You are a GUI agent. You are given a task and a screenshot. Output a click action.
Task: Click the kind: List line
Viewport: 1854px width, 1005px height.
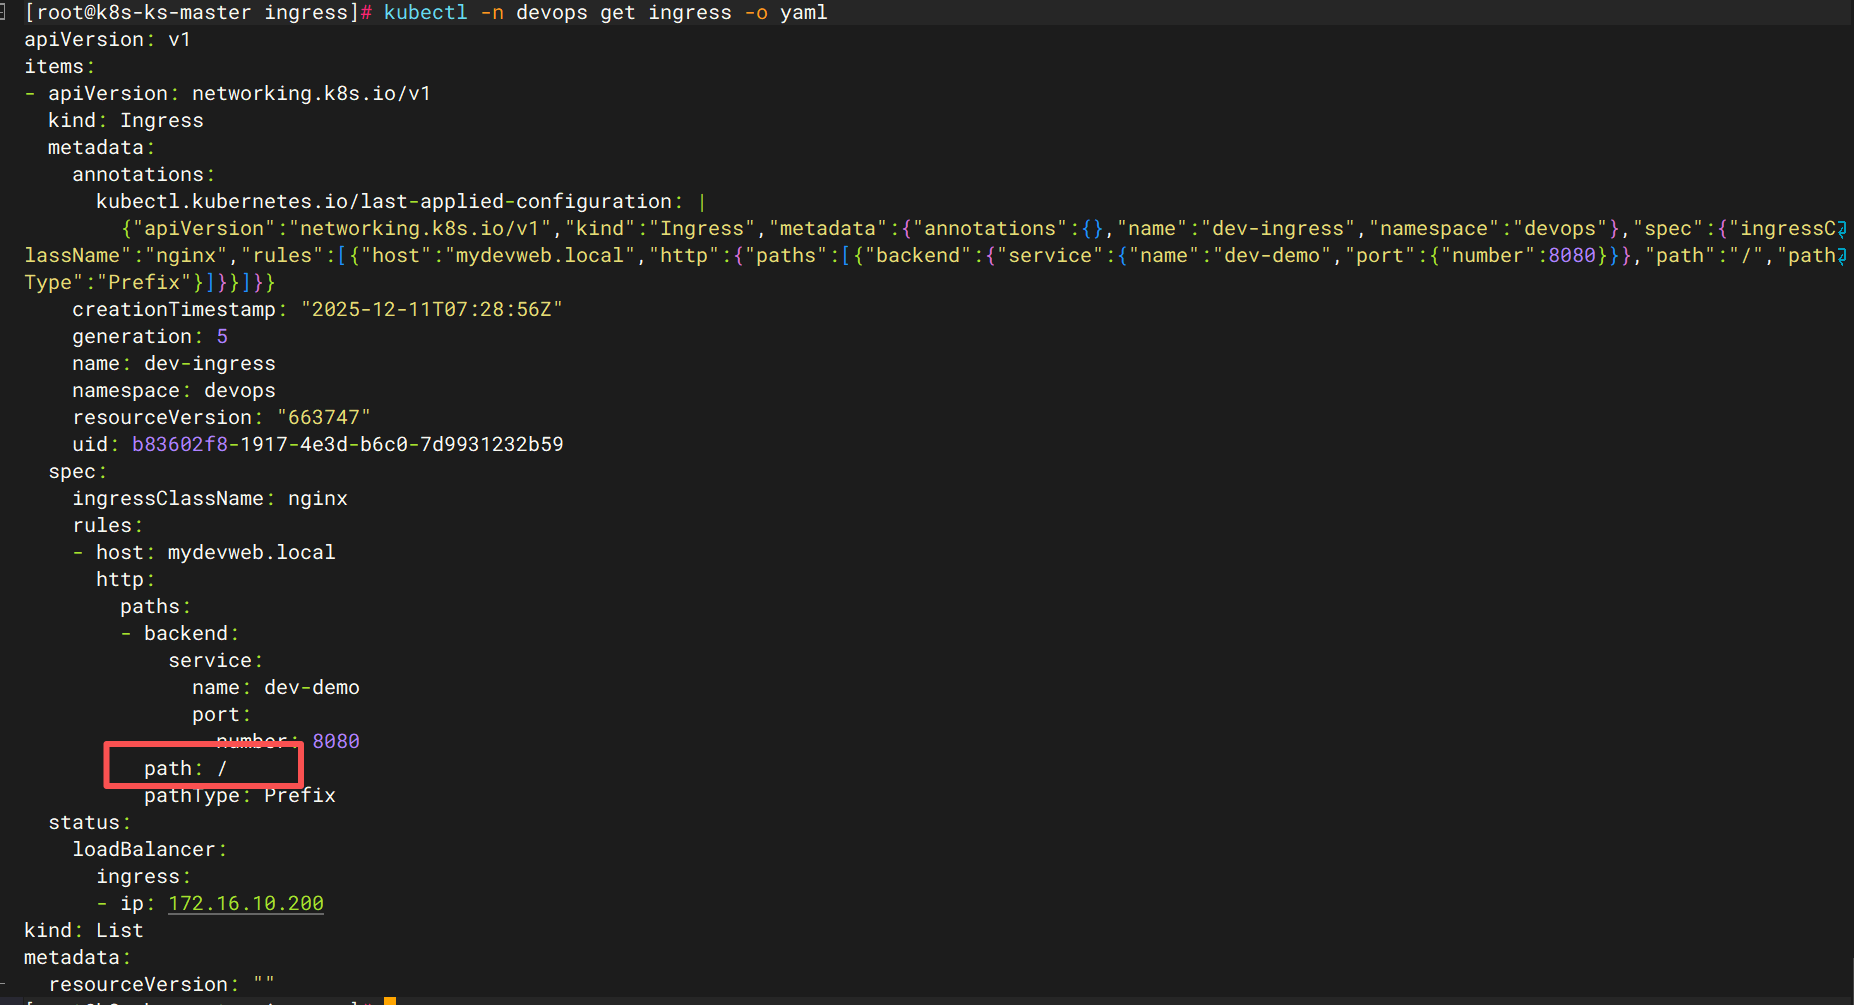pyautogui.click(x=84, y=930)
